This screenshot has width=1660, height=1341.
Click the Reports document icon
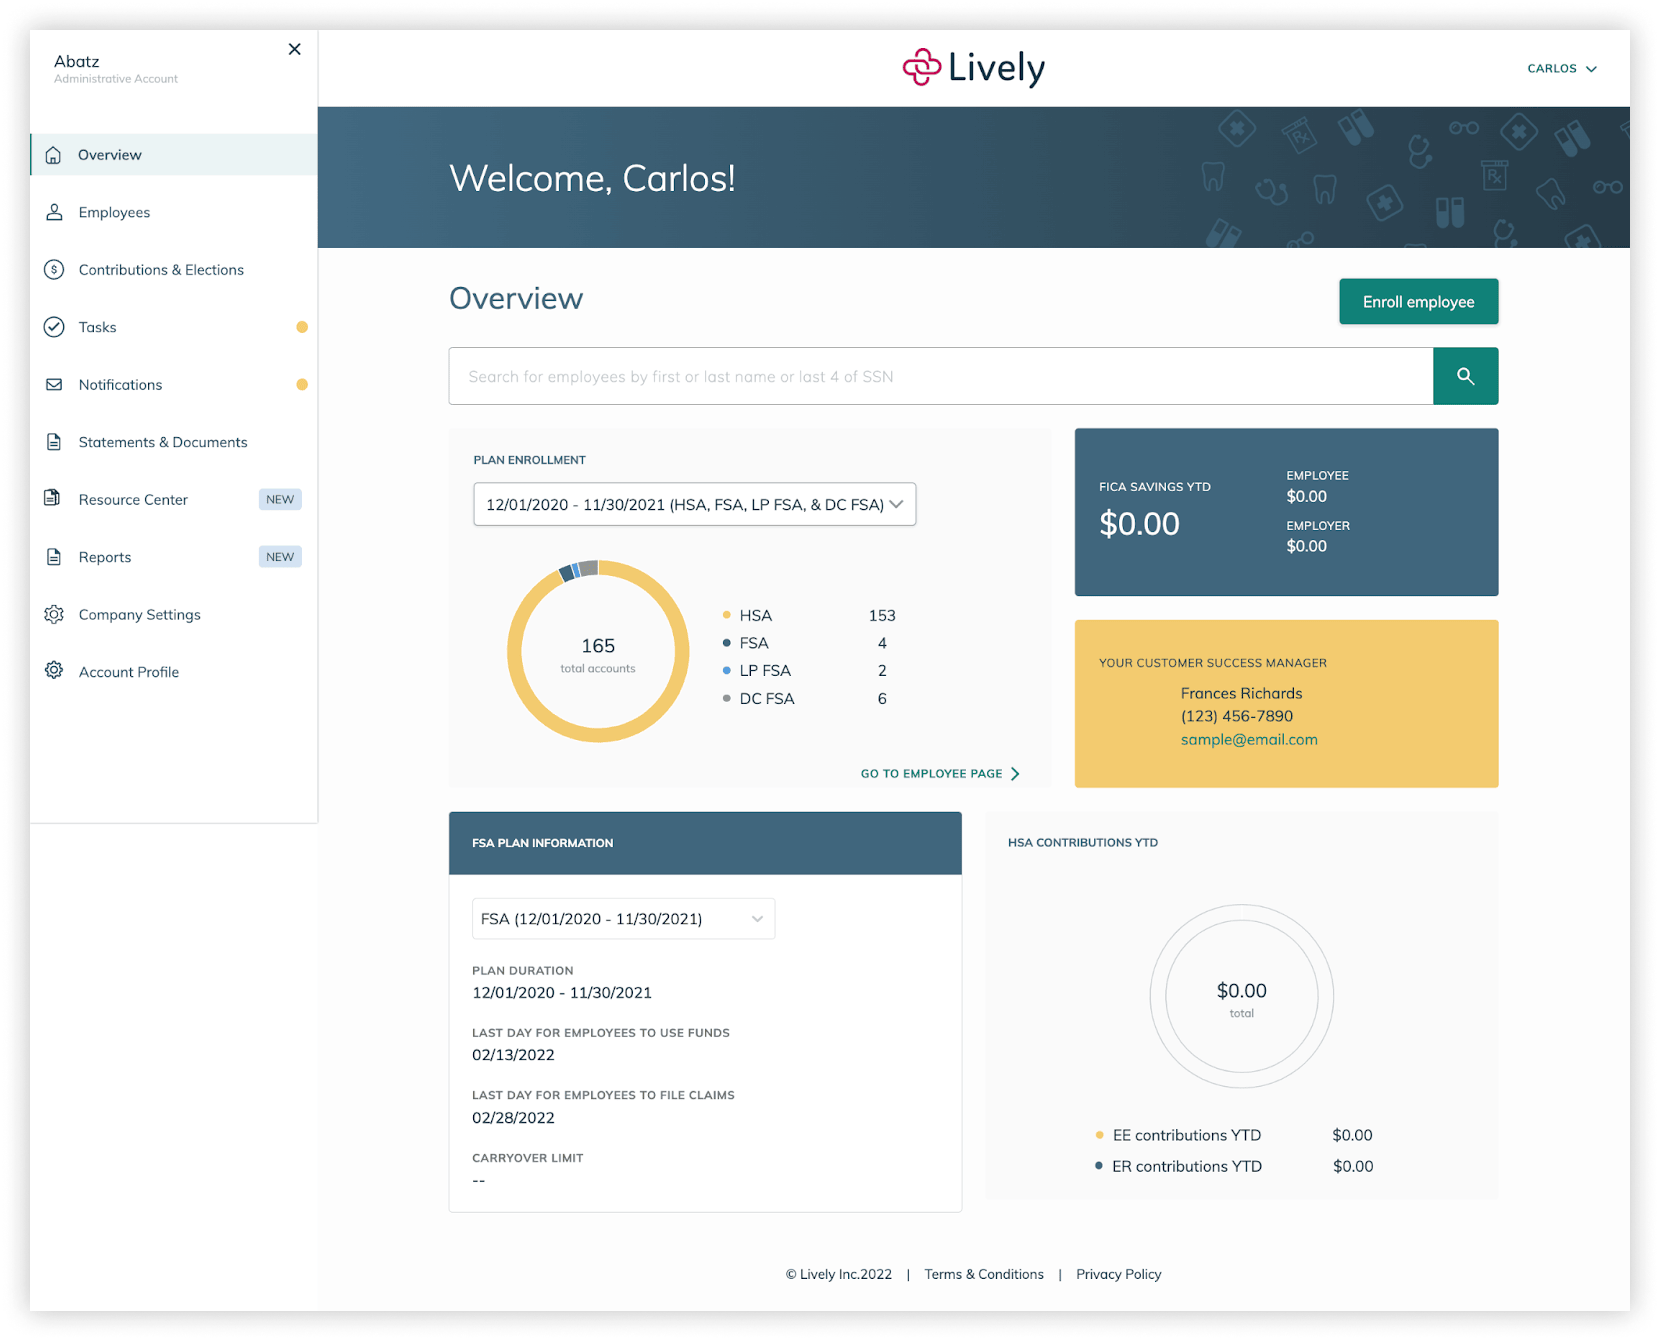[x=54, y=557]
